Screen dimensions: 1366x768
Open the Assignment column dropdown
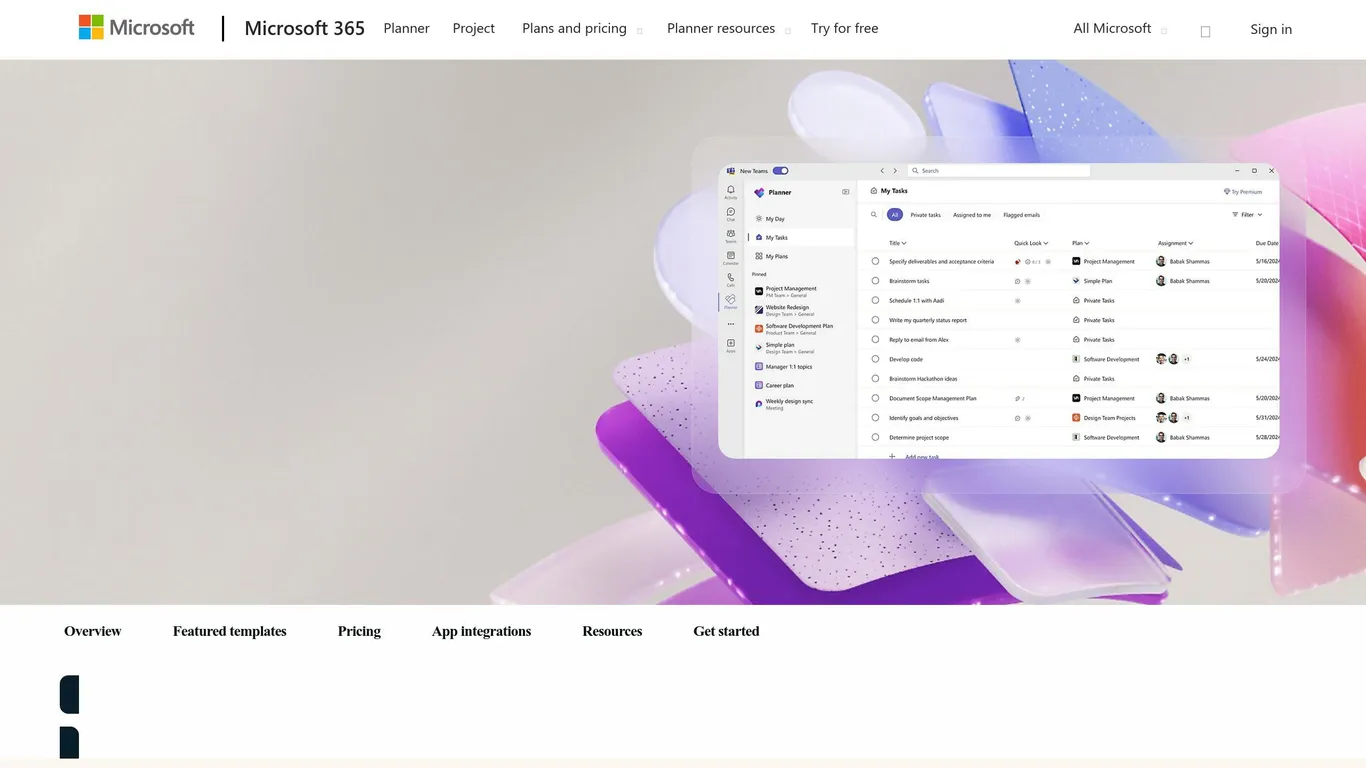point(1176,243)
